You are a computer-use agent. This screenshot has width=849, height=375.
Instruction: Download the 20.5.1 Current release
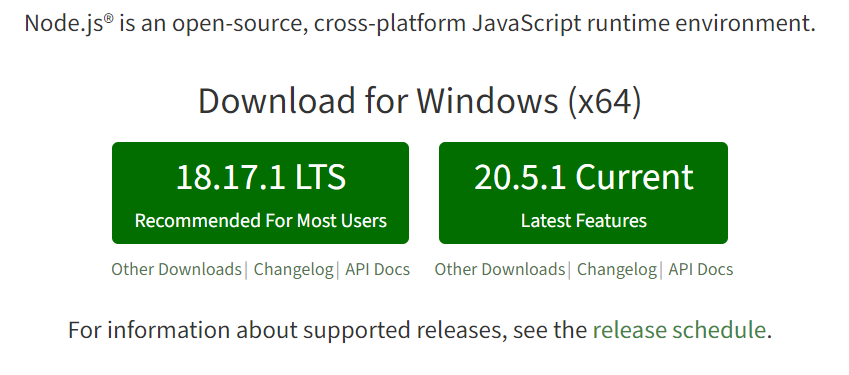[x=583, y=193]
